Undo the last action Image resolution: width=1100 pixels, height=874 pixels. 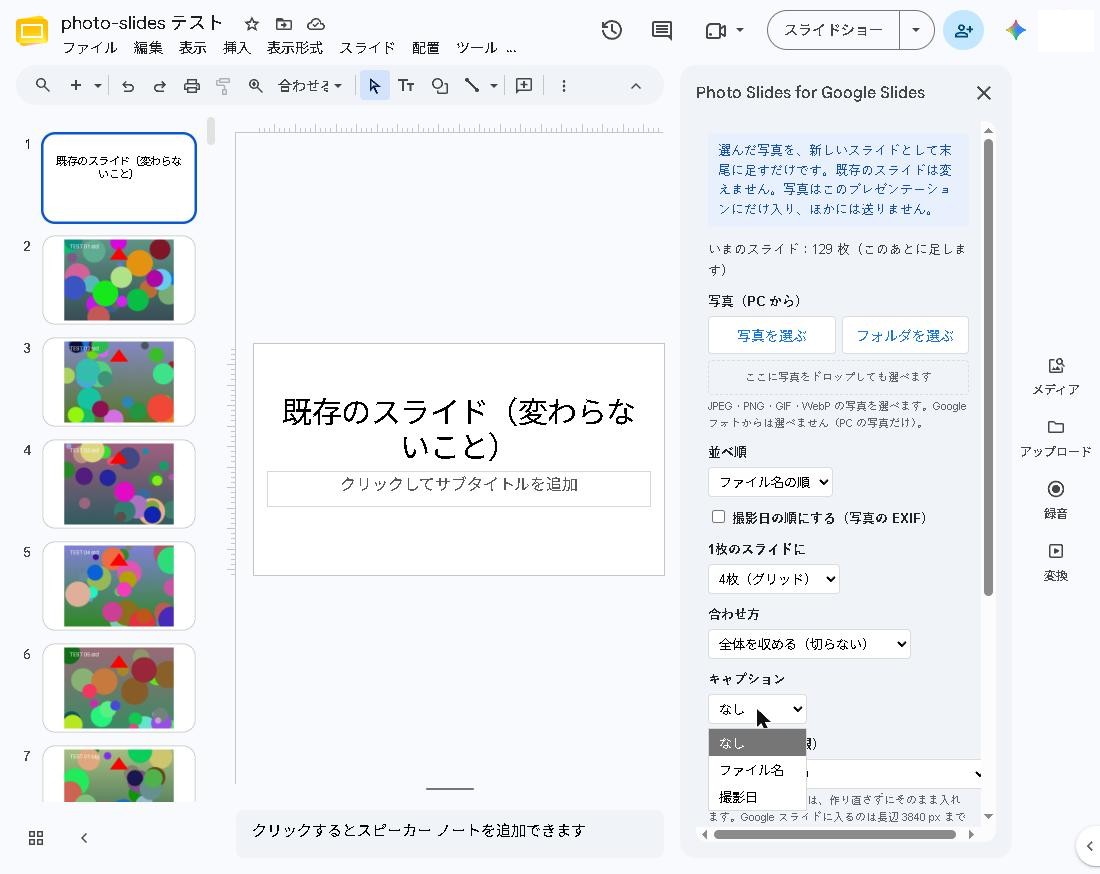(x=128, y=86)
